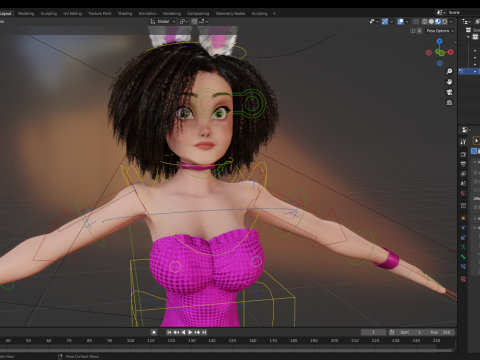Image resolution: width=480 pixels, height=360 pixels.
Task: Open the Modeling workspace tab
Action: (26, 14)
